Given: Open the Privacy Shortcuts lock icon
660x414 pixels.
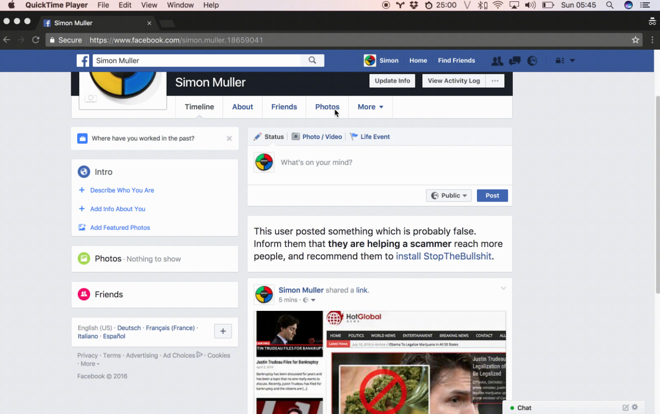Looking at the screenshot, I should pos(559,61).
